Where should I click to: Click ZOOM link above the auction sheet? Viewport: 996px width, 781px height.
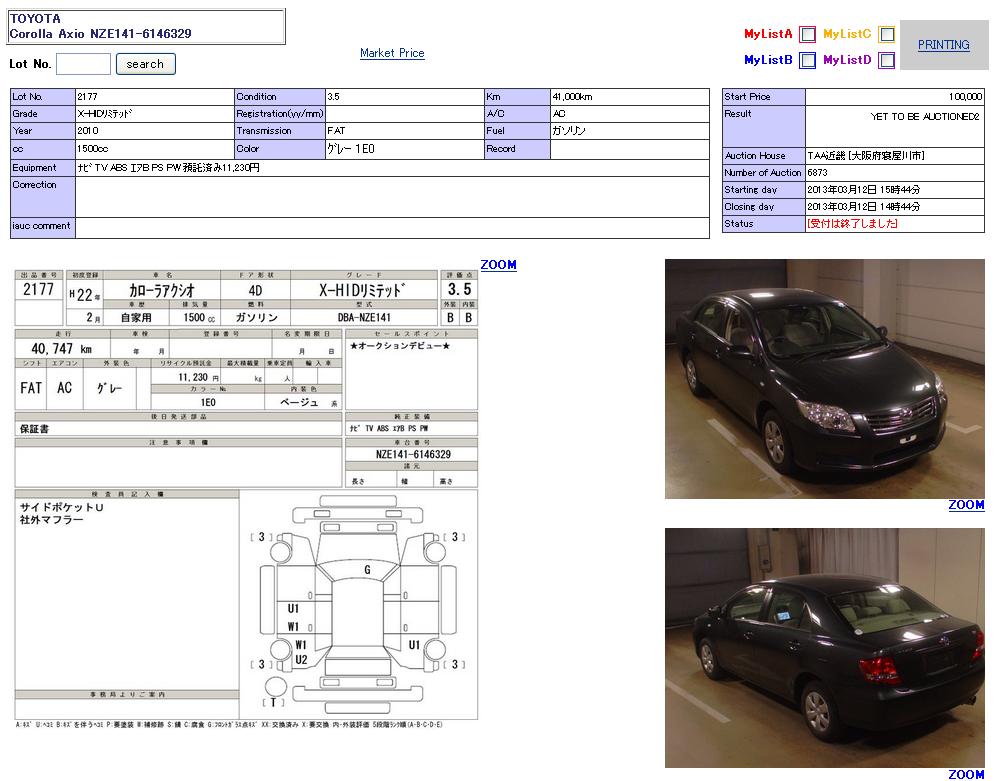pos(498,265)
